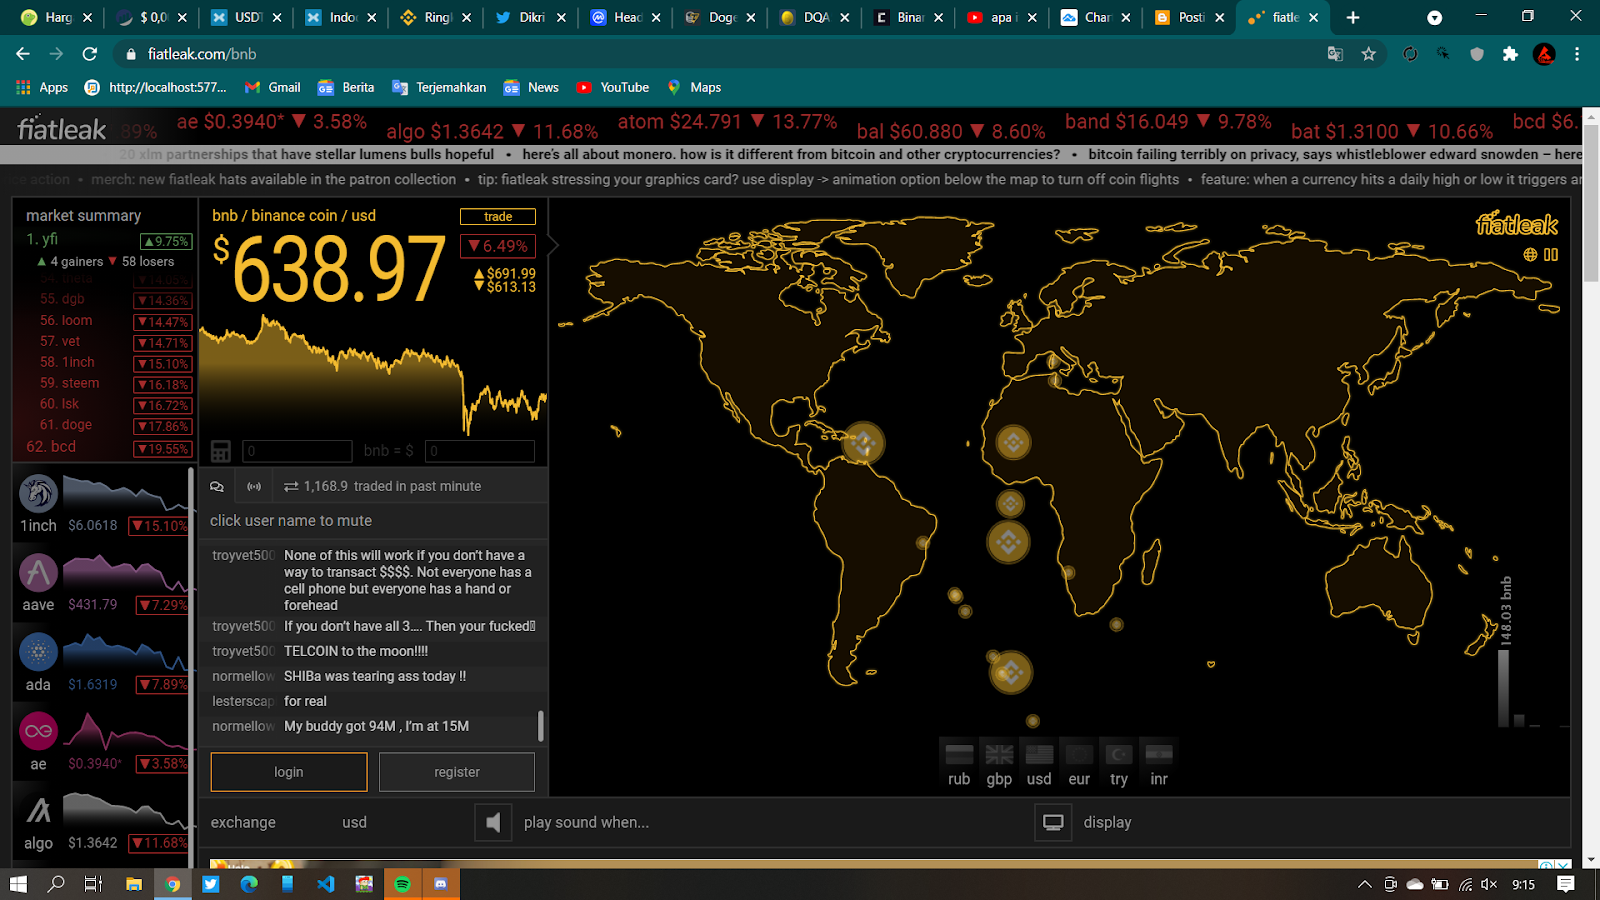Select the ae coin logo
Image resolution: width=1600 pixels, height=900 pixels.
click(x=38, y=732)
